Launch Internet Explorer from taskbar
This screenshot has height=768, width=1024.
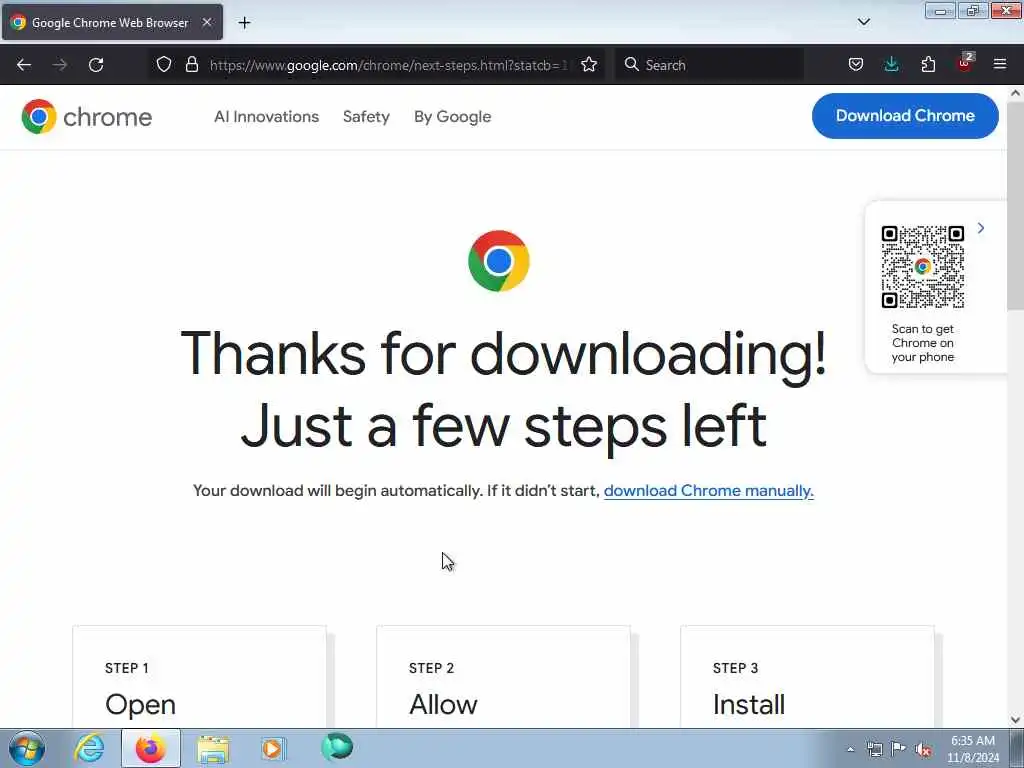89,748
